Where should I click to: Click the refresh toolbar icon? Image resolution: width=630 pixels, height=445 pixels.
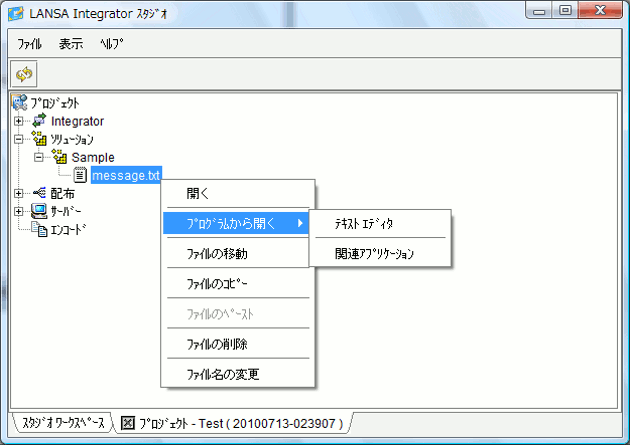[24, 74]
